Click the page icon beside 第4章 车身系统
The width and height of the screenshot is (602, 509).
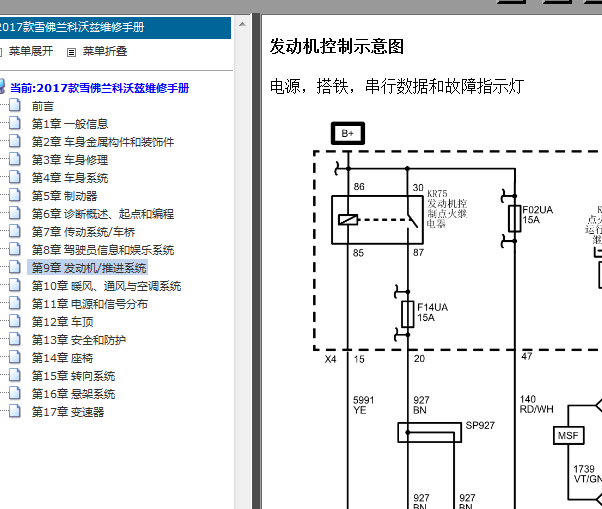(x=15, y=177)
